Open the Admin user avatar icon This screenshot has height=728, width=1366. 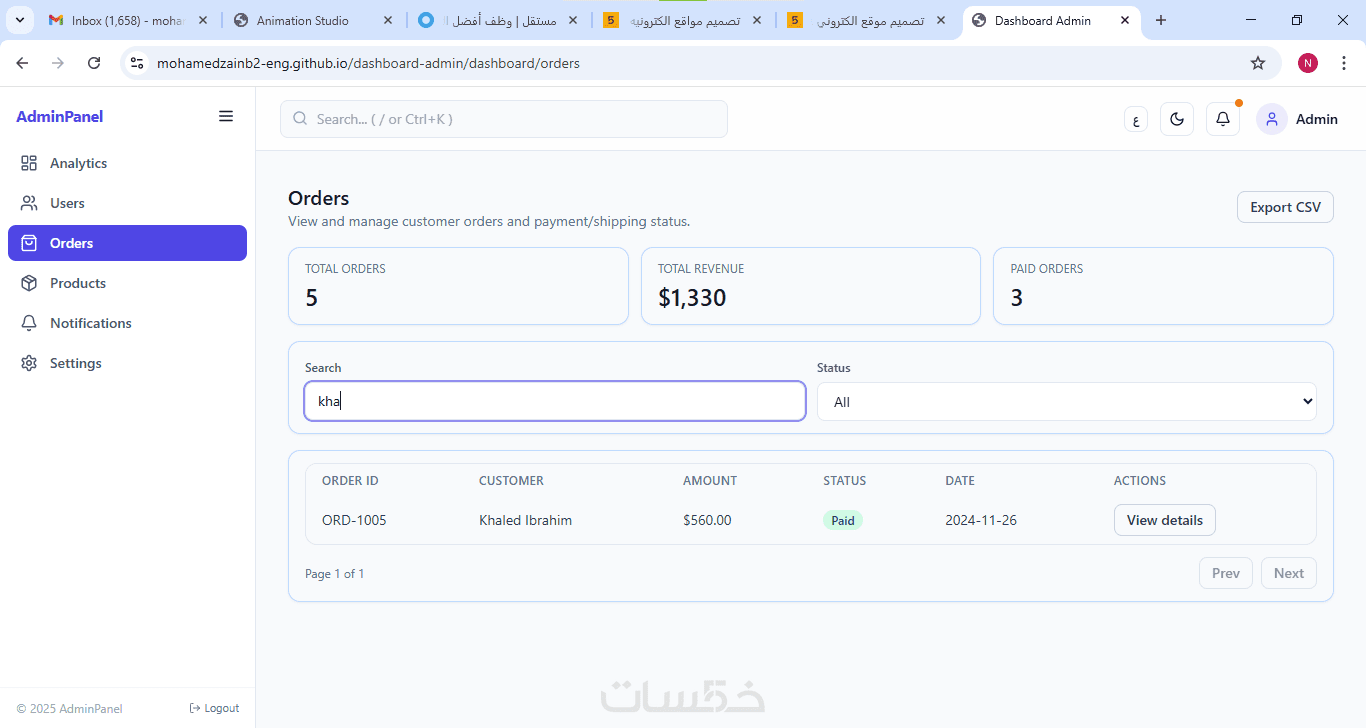coord(1272,119)
